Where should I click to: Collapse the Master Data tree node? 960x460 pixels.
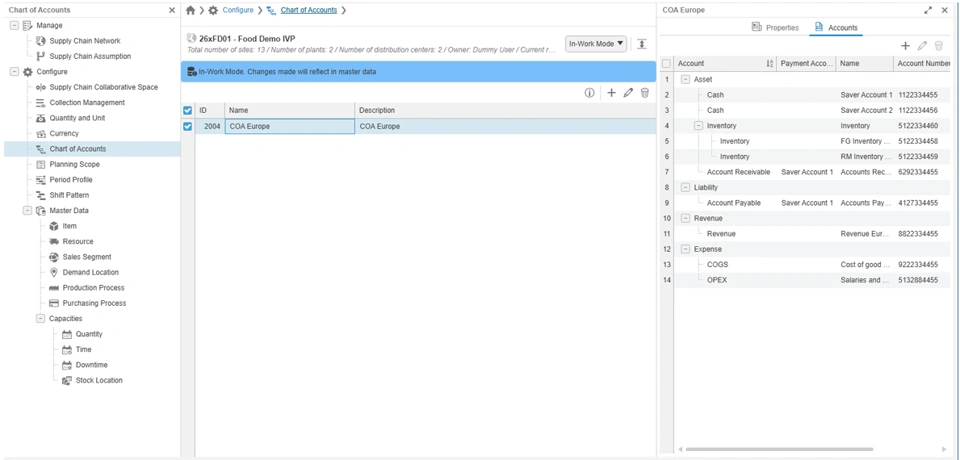27,211
